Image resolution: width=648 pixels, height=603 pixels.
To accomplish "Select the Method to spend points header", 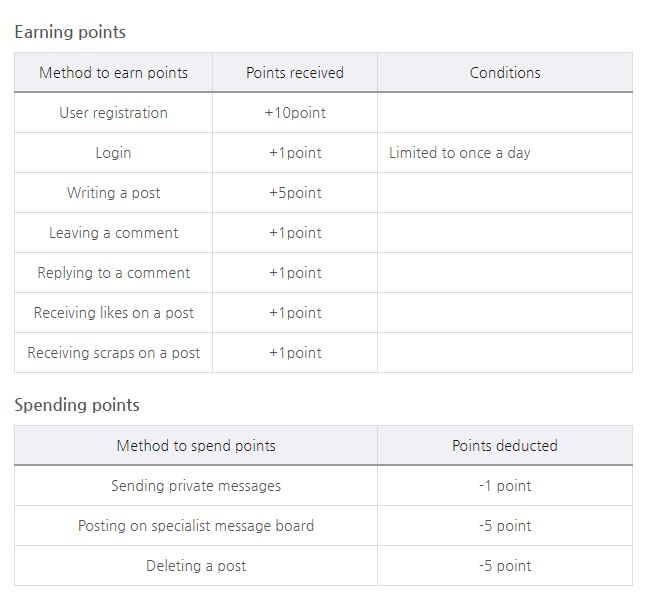I will (x=196, y=446).
